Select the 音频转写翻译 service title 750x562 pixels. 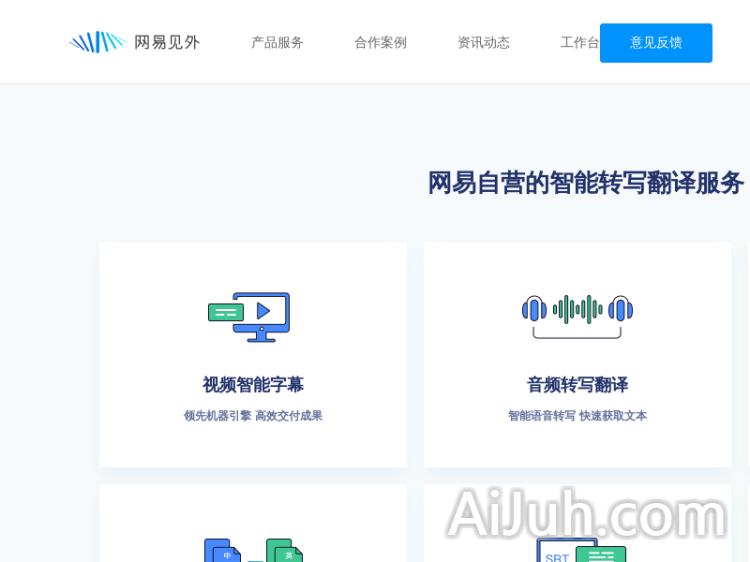coord(577,385)
